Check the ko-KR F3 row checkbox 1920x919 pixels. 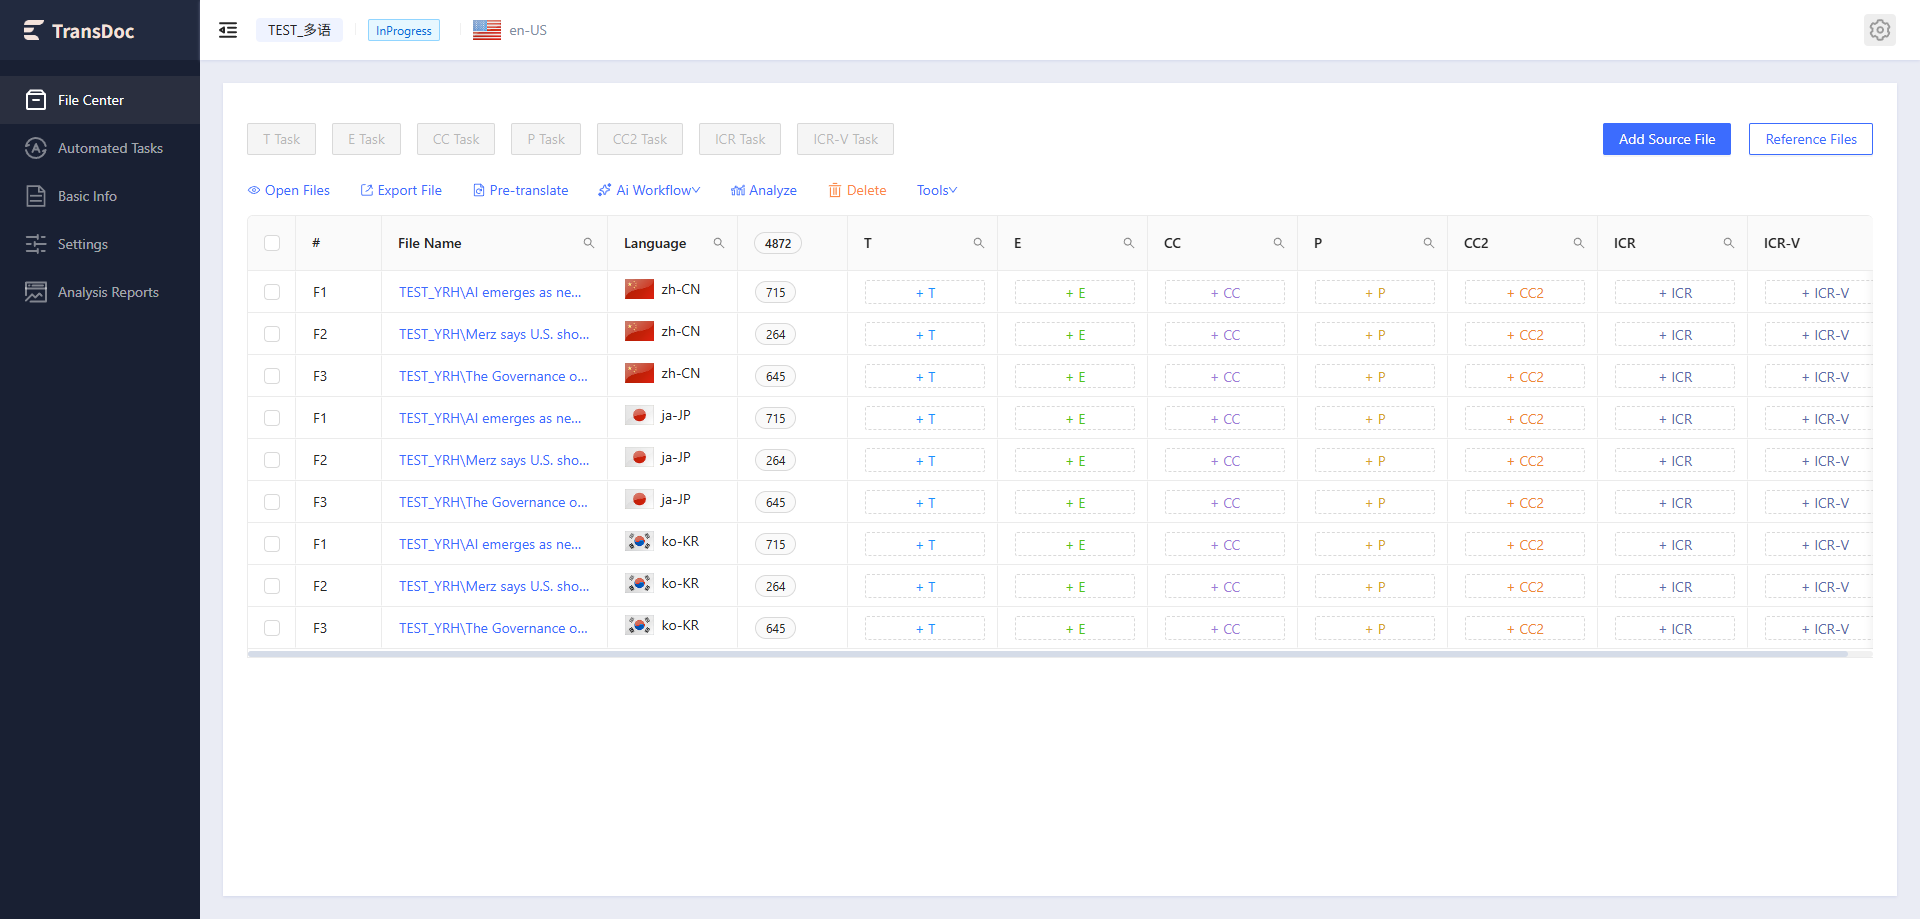(272, 628)
